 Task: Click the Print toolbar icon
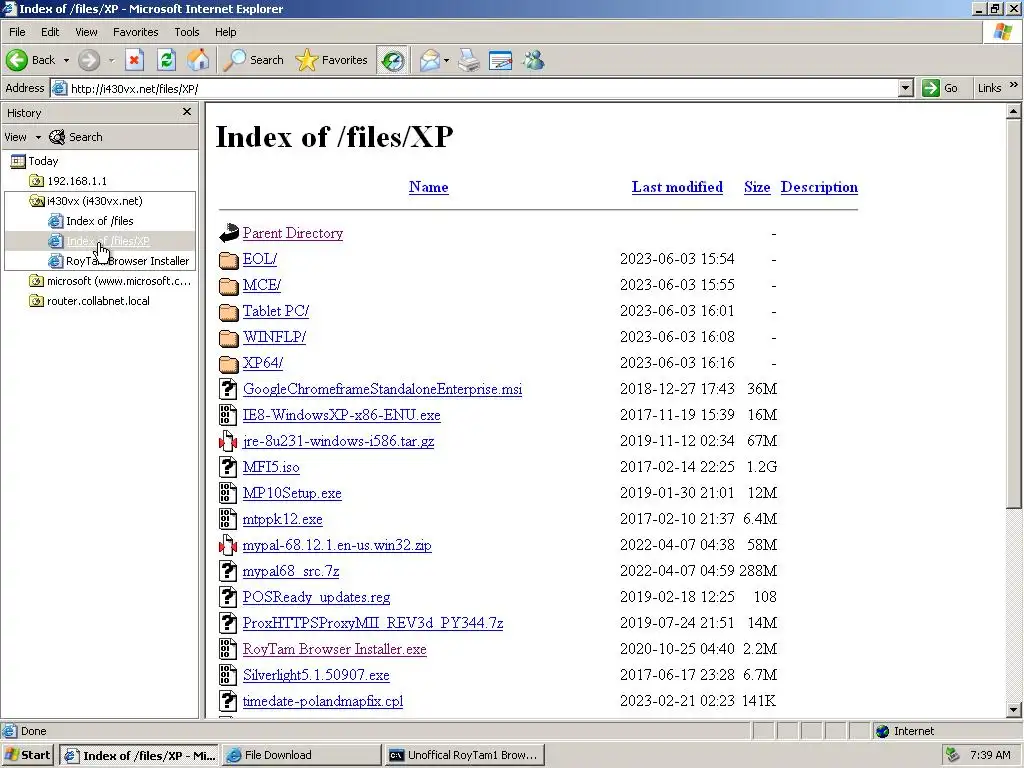click(468, 60)
